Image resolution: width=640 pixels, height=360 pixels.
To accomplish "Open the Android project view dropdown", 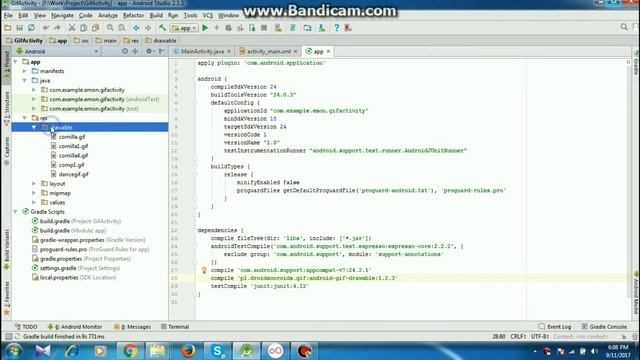I will [57, 51].
